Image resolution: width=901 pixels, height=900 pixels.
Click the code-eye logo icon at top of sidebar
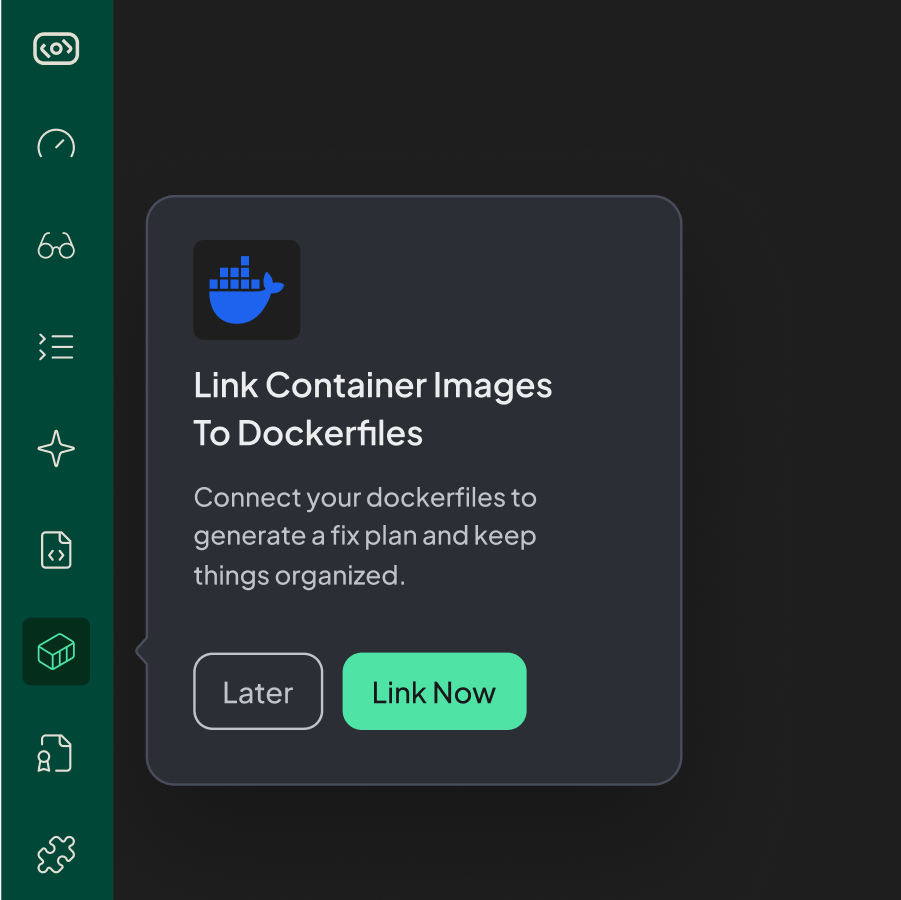point(56,48)
